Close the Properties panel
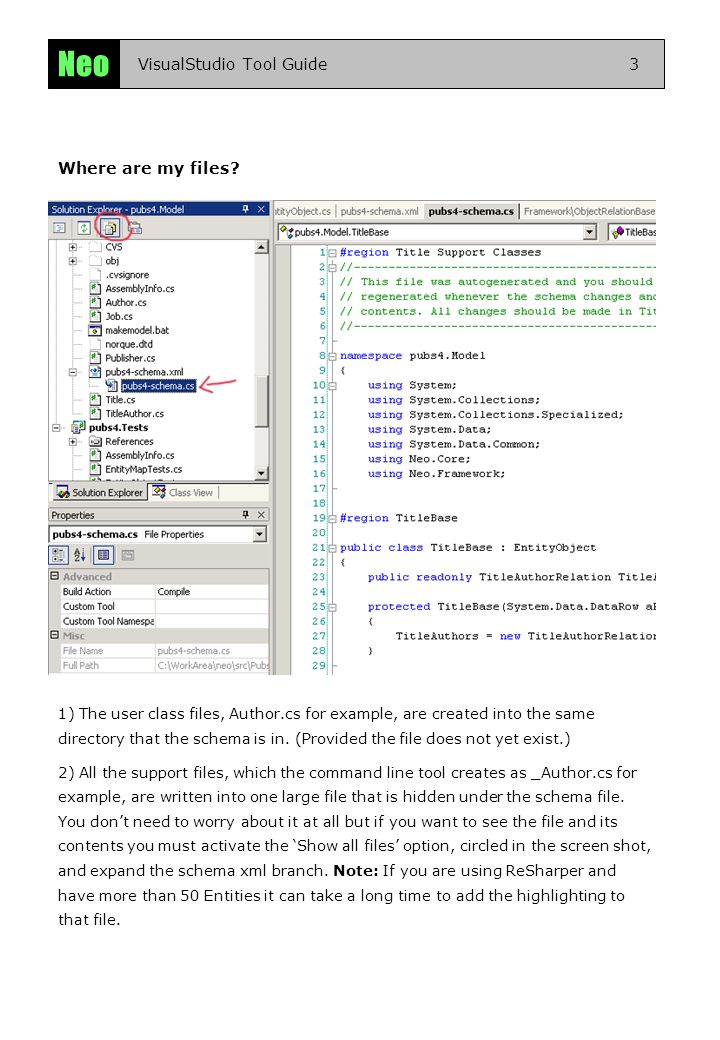 pos(261,515)
